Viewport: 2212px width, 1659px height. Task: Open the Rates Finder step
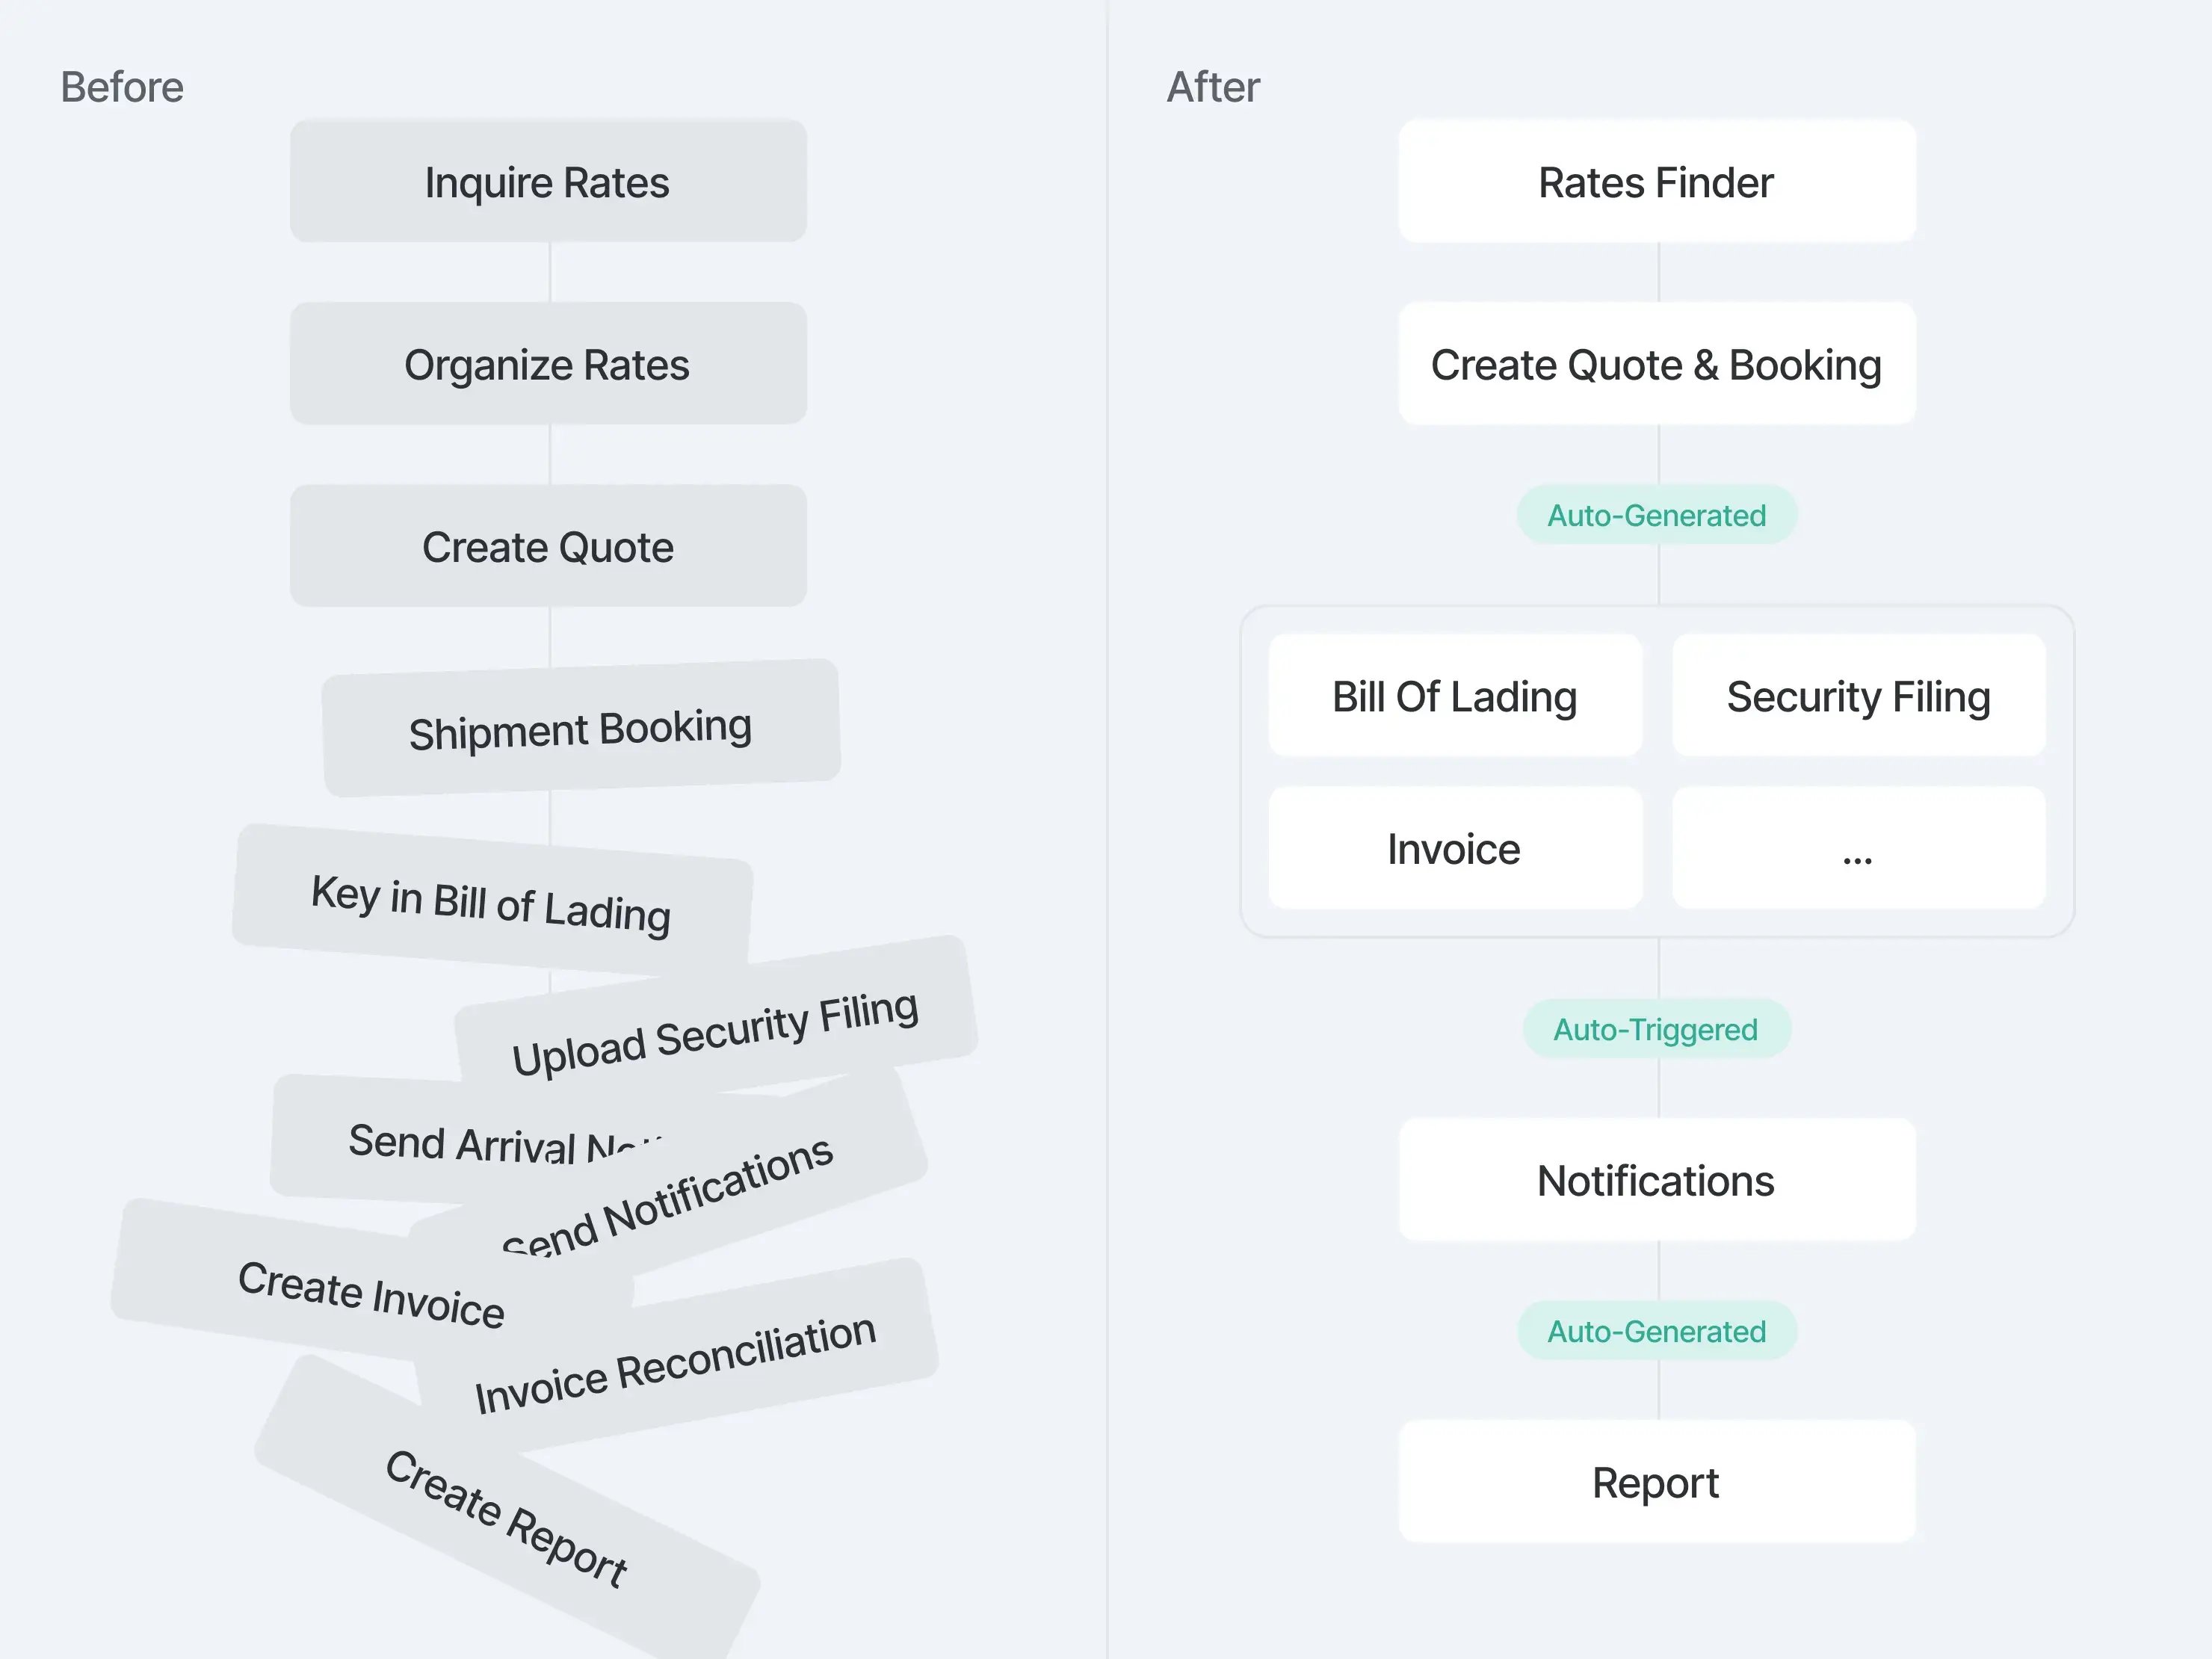point(1656,182)
